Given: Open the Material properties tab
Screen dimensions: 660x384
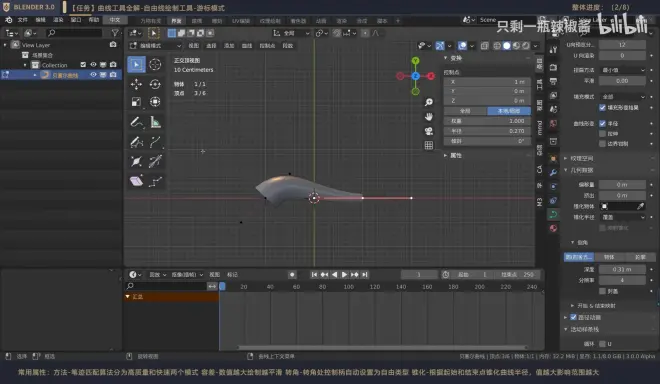Looking at the screenshot, I should point(553,228).
